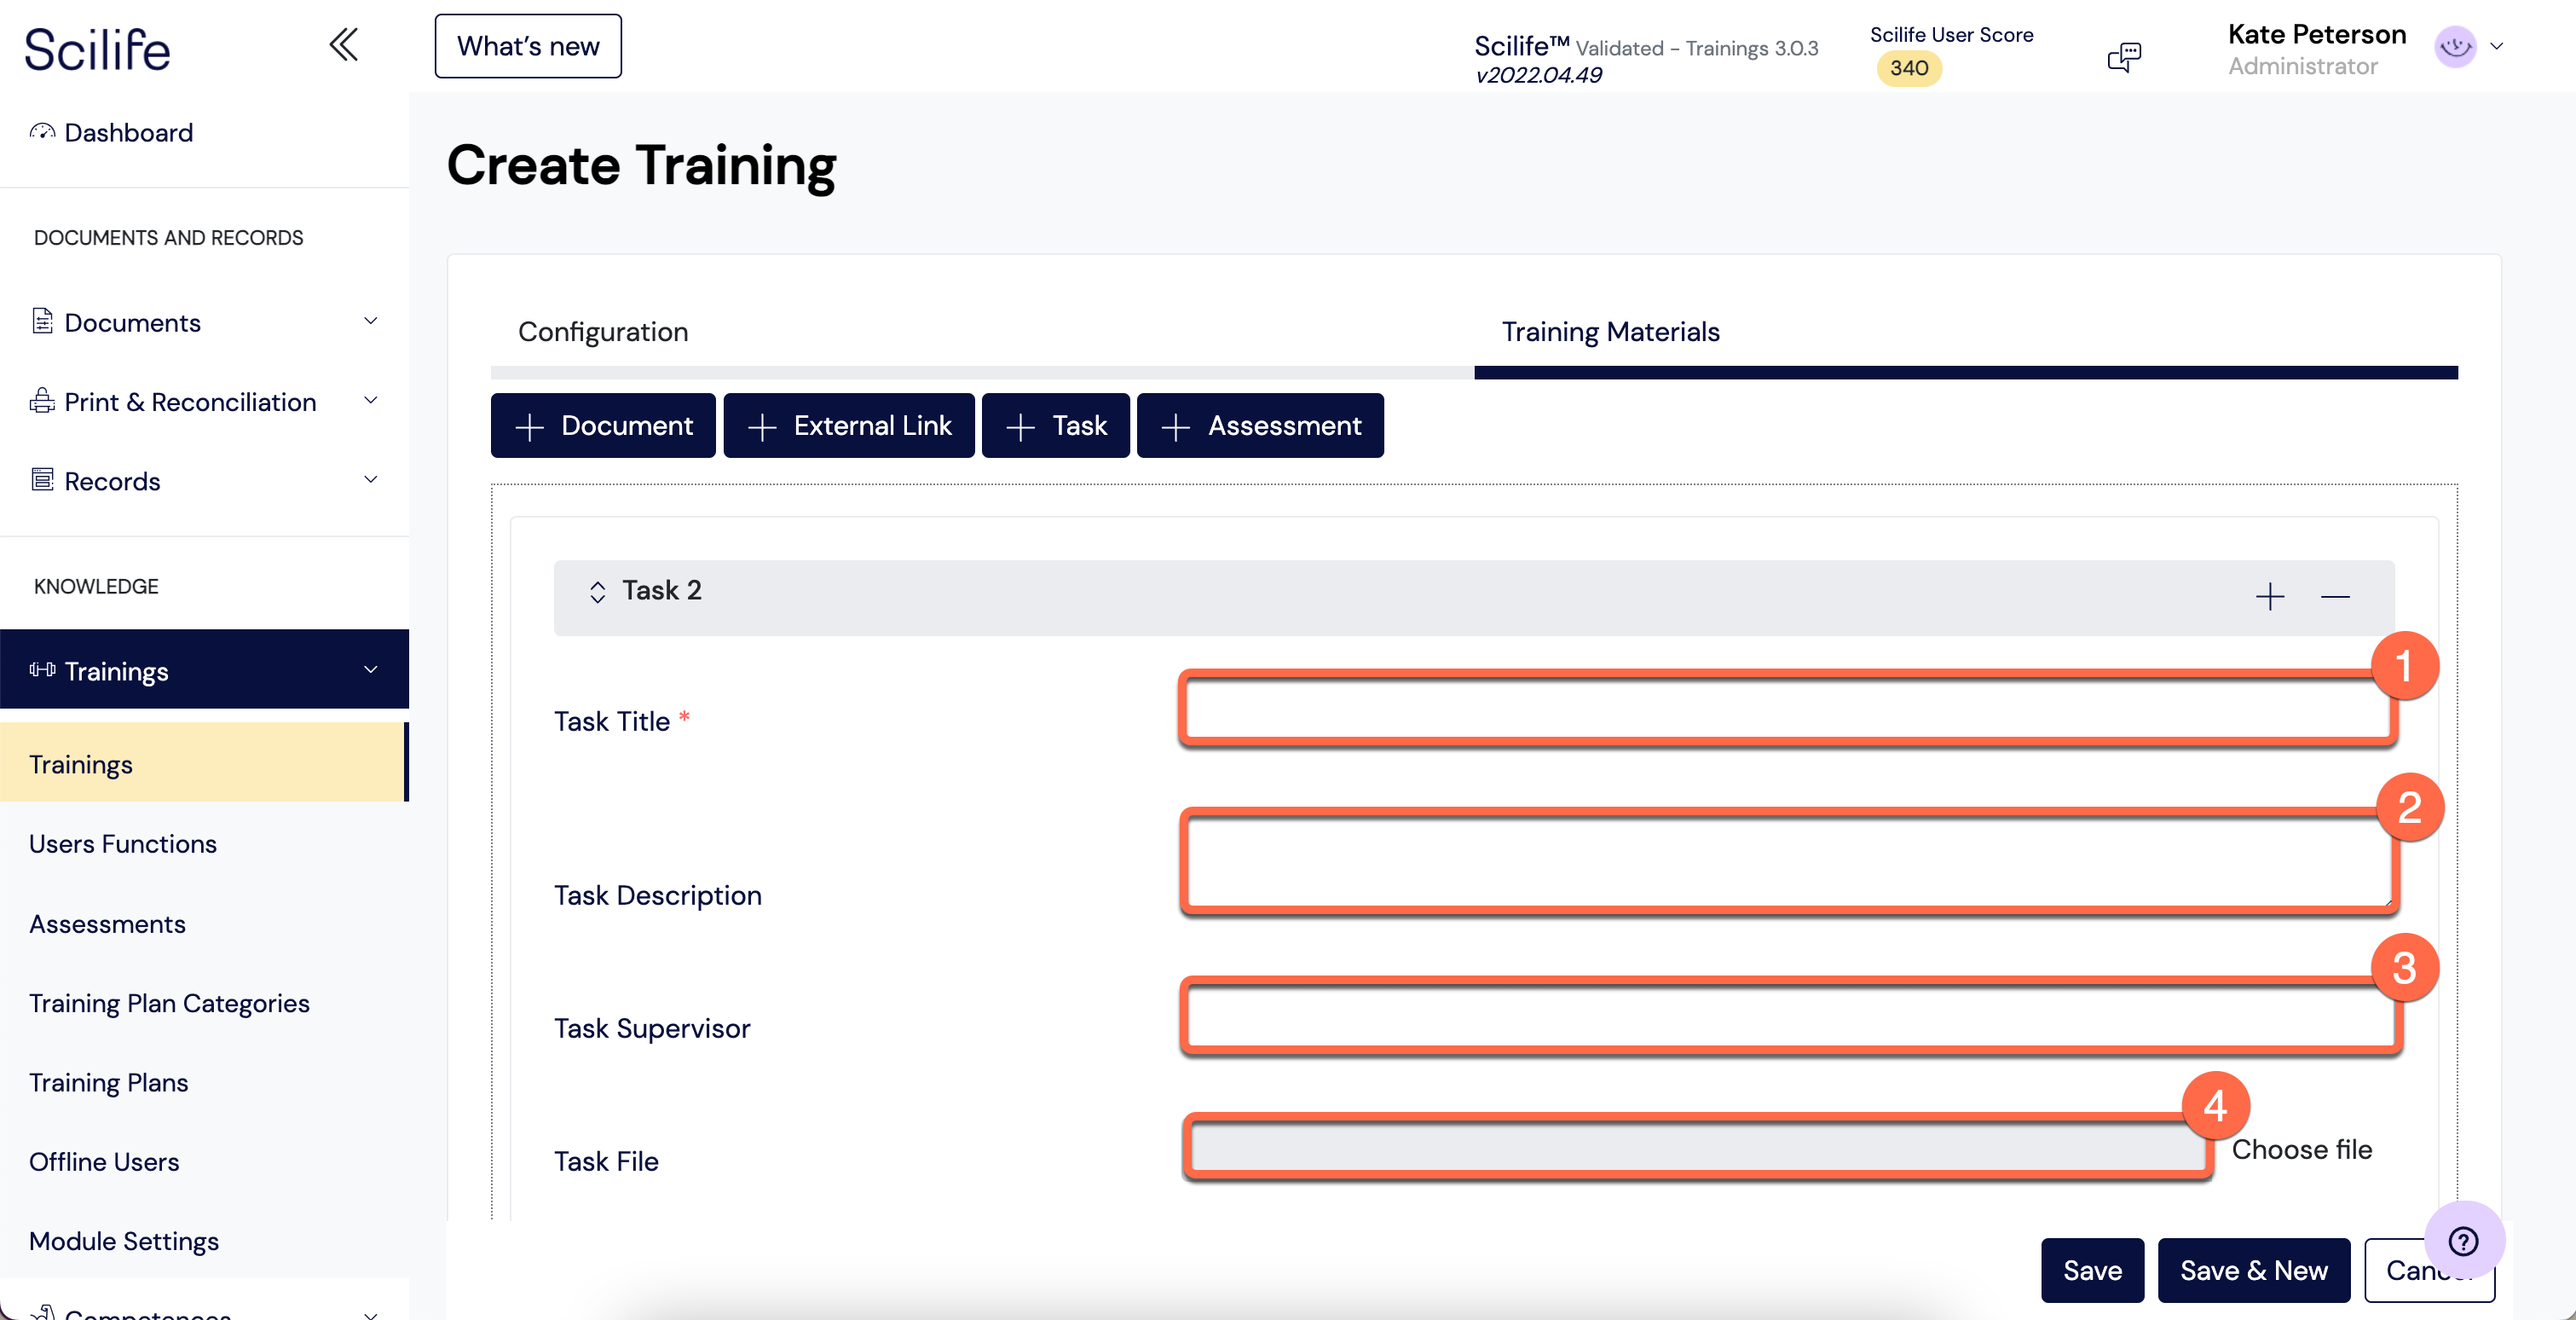2576x1320 pixels.
Task: Click the plus icon in Task 2 header
Action: [2270, 597]
